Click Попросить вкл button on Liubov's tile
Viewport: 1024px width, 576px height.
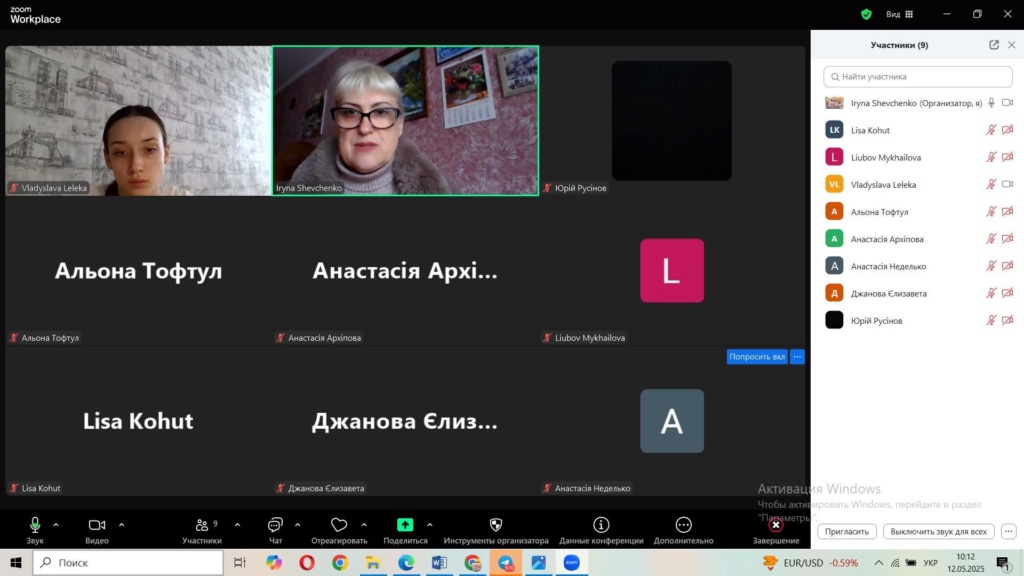(757, 357)
